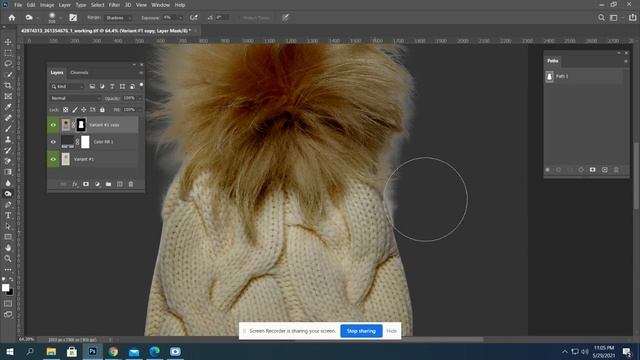Select the Horizontal Type tool

[8, 215]
